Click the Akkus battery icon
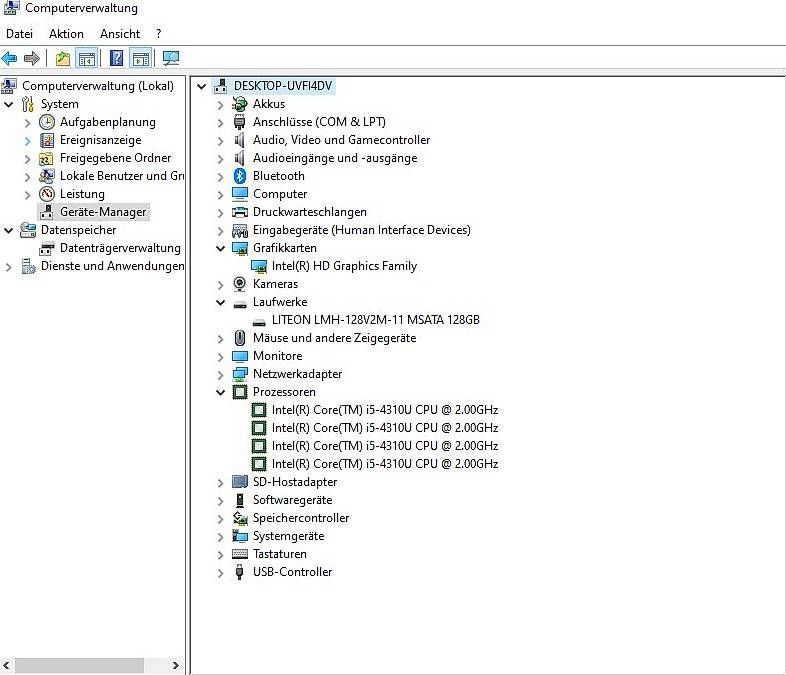This screenshot has height=675, width=786. (240, 104)
